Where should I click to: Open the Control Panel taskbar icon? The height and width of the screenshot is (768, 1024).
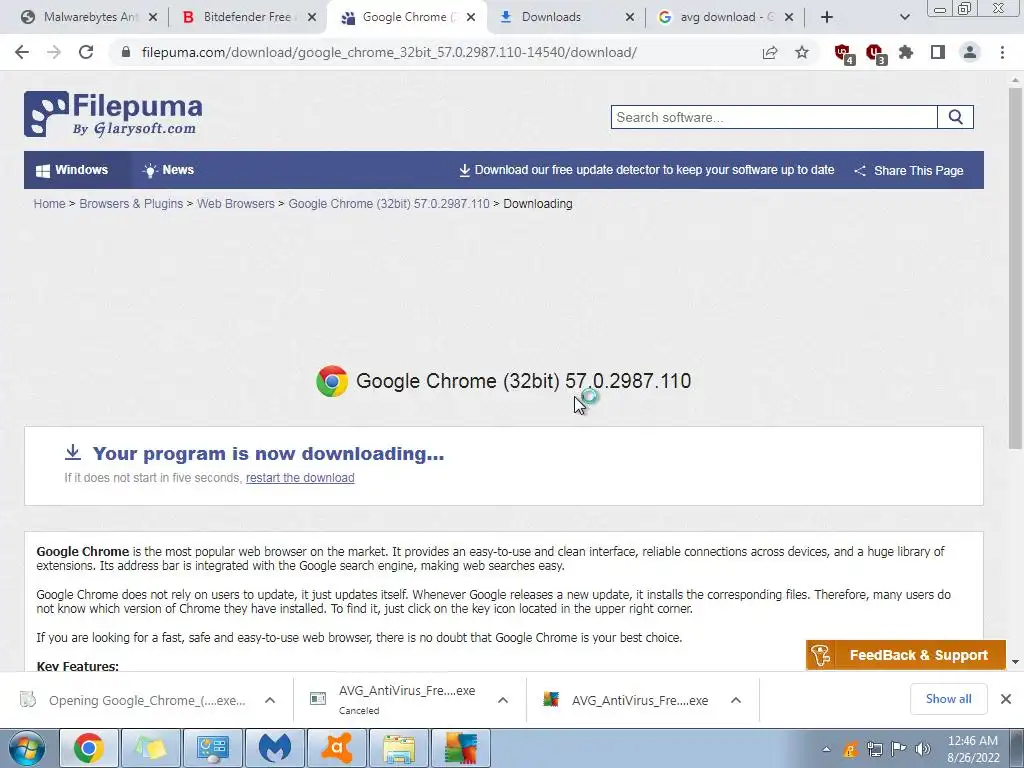click(212, 748)
